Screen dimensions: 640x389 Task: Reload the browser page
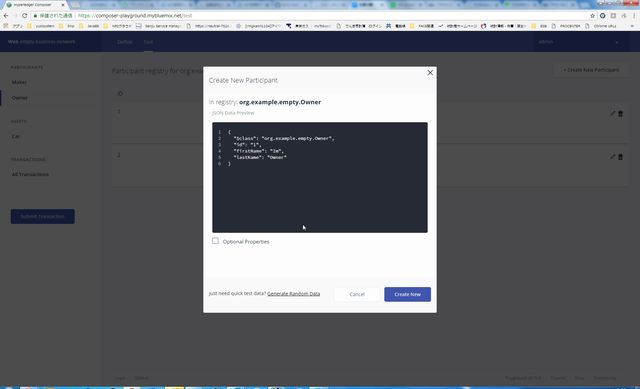click(24, 16)
